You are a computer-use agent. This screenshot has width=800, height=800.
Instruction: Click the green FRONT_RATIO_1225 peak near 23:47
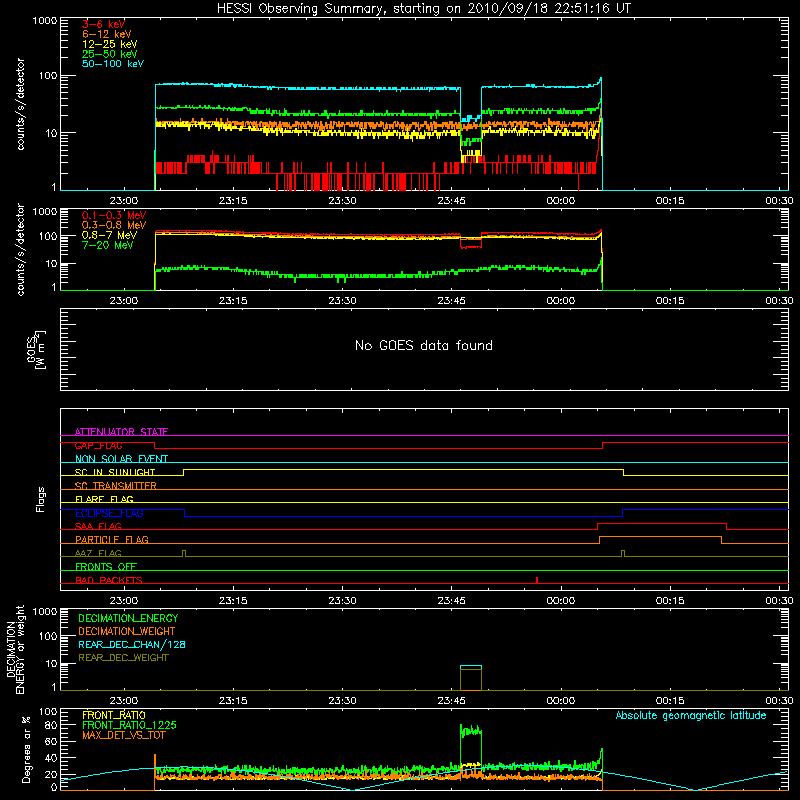(x=471, y=731)
